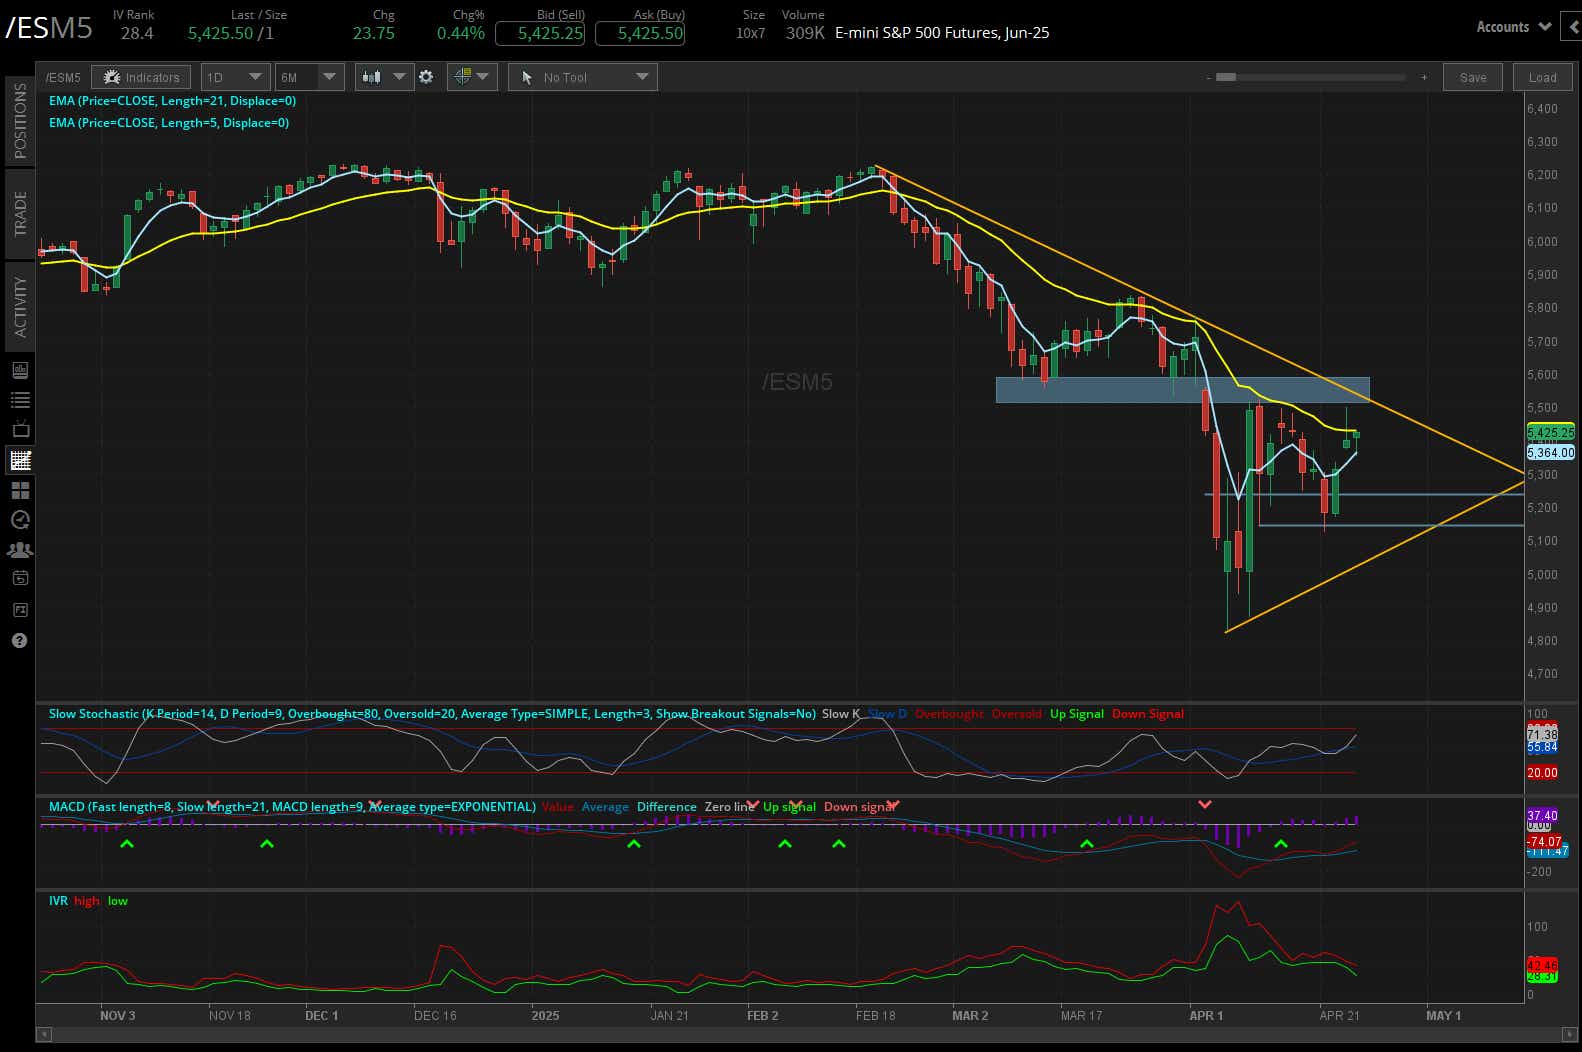1582x1052 pixels.
Task: Open the 6M time range dropdown
Action: tap(310, 77)
